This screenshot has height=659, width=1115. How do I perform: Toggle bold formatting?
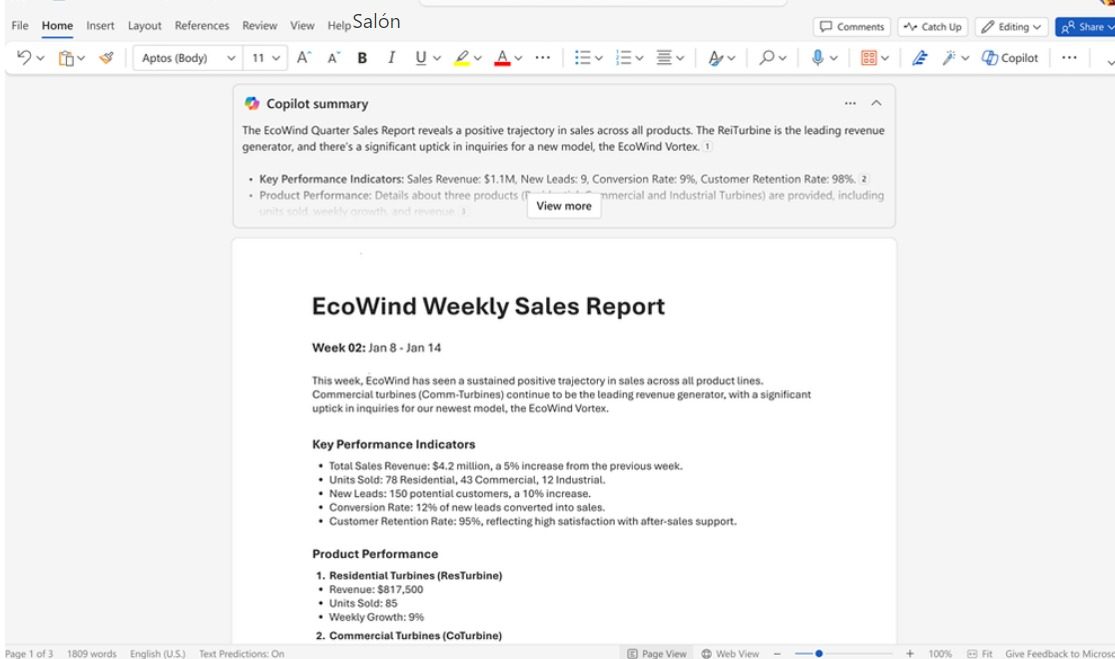pos(363,58)
